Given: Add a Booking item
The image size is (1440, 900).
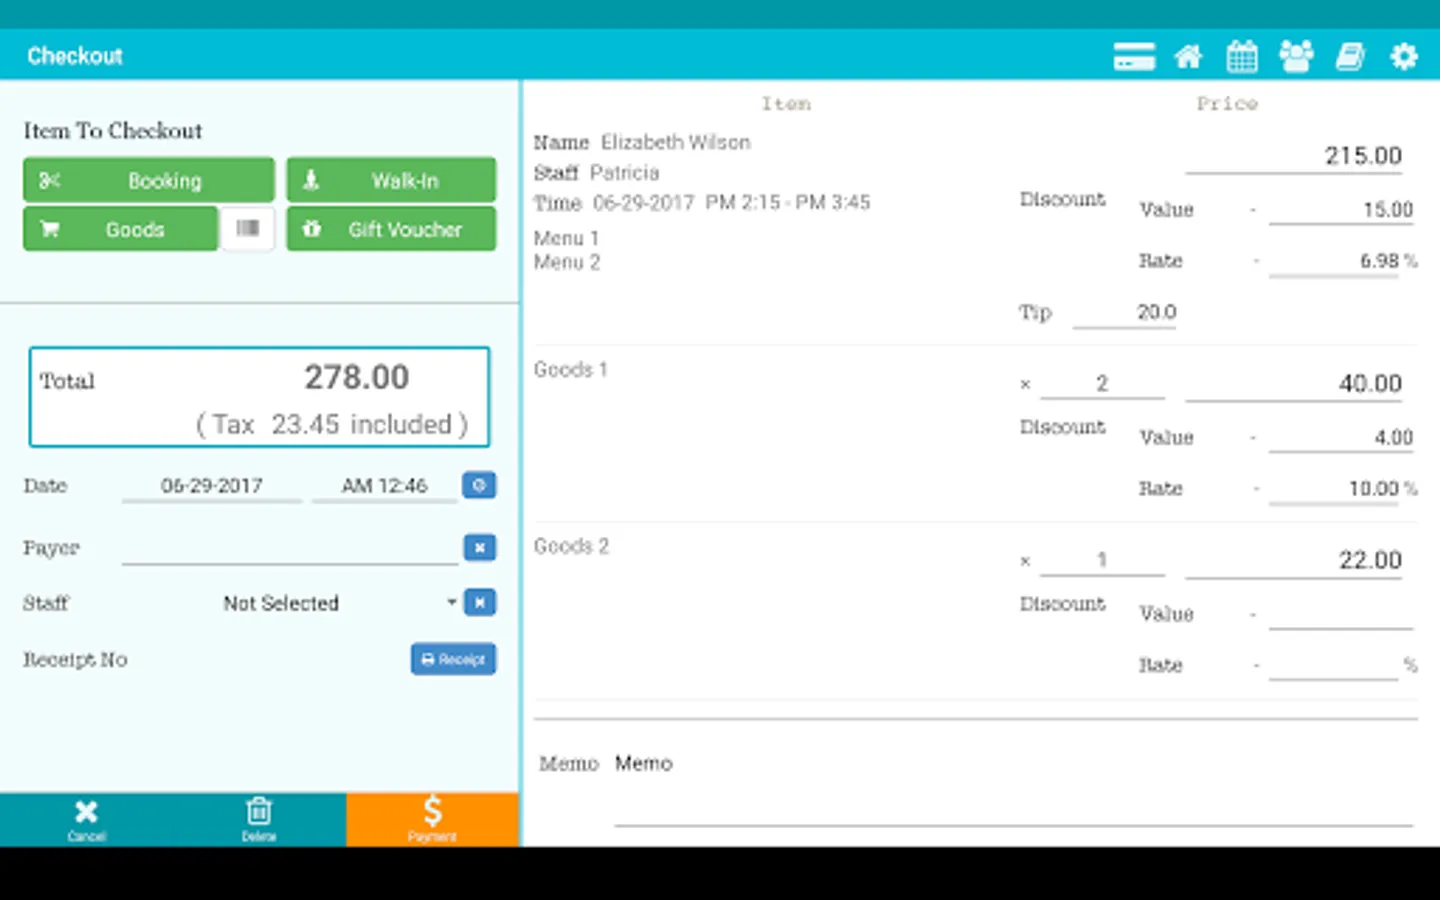Looking at the screenshot, I should 148,180.
